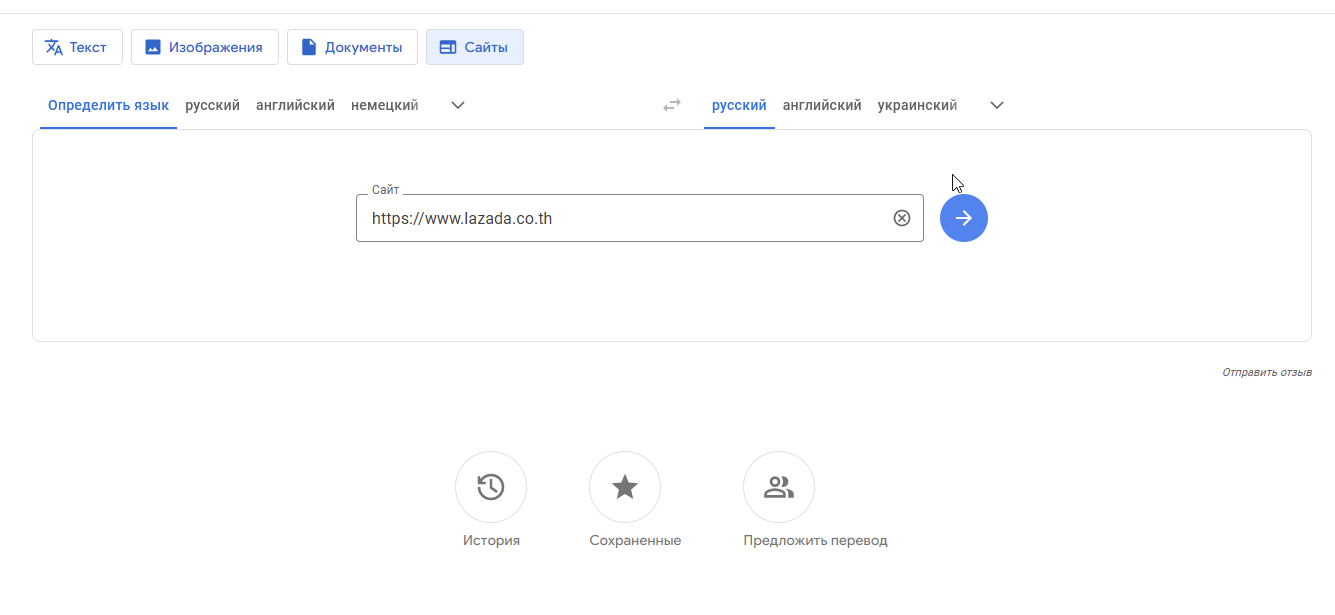This screenshot has height=615, width=1335.
Task: Select Определить язык as source language
Action: [108, 105]
